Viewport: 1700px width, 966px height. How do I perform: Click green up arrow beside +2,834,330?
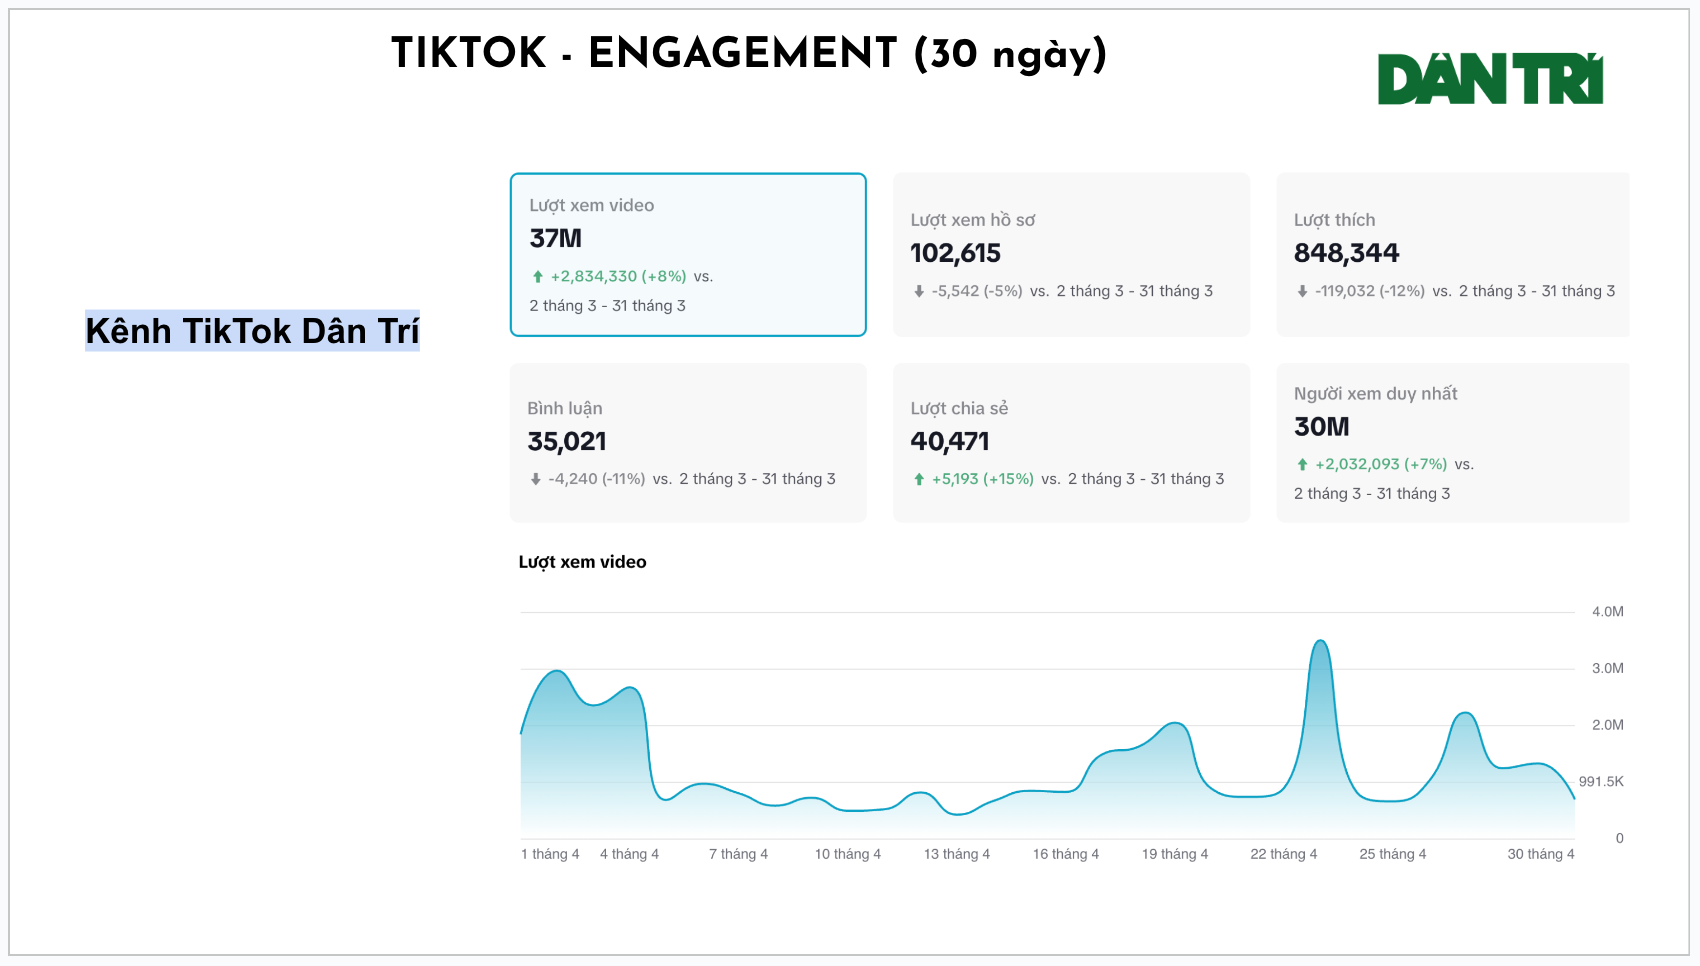pyautogui.click(x=538, y=277)
